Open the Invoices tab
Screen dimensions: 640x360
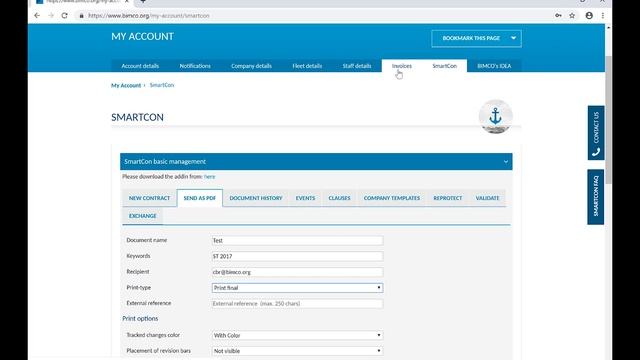pyautogui.click(x=402, y=66)
